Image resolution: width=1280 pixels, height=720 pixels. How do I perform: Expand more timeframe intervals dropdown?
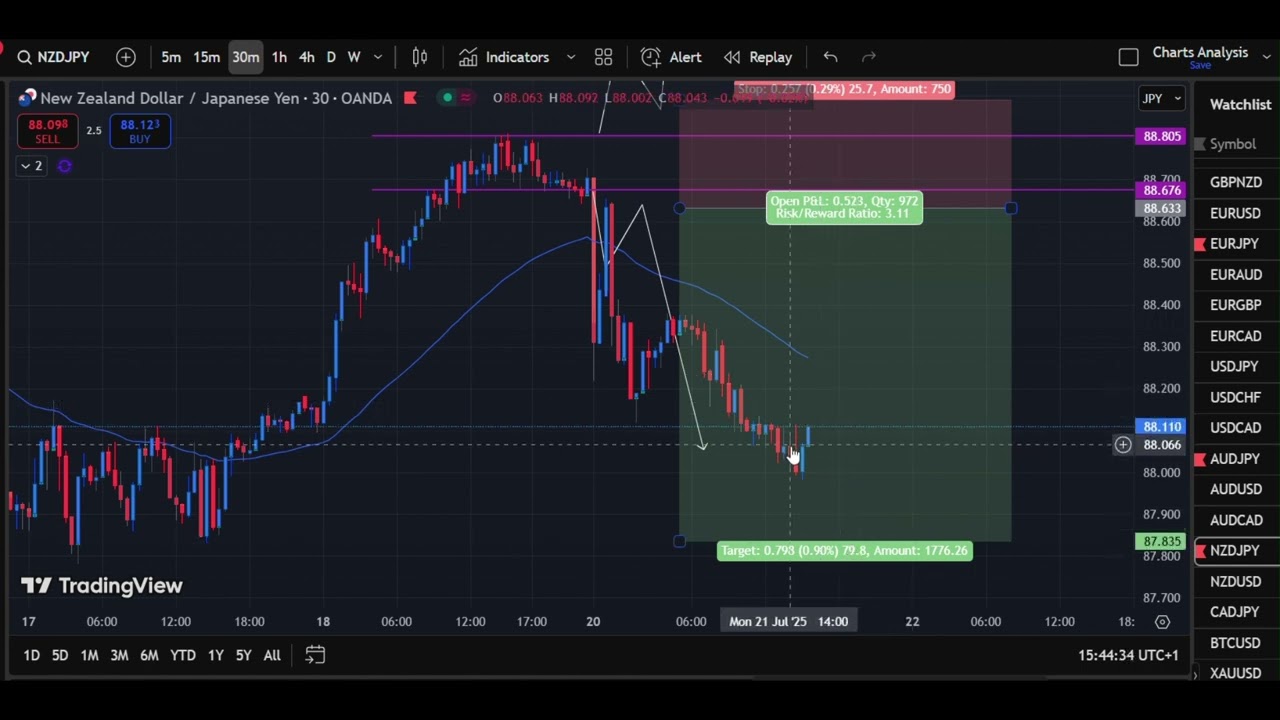point(378,58)
